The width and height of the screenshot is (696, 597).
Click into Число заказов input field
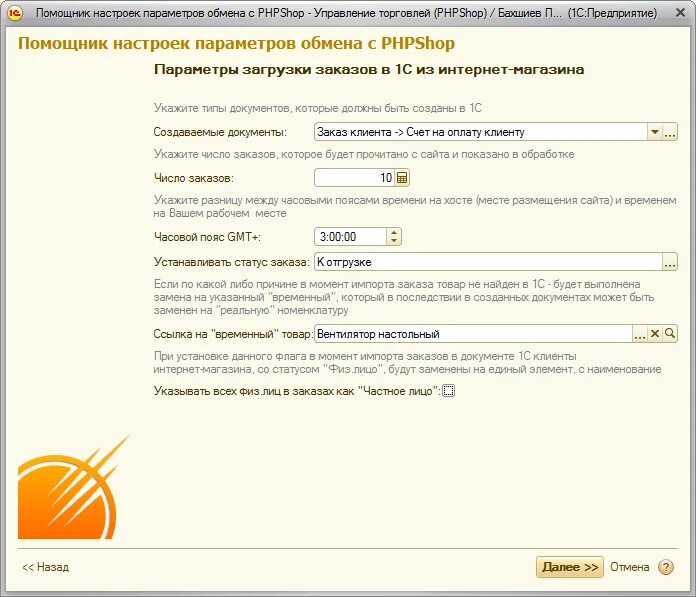pyautogui.click(x=355, y=178)
